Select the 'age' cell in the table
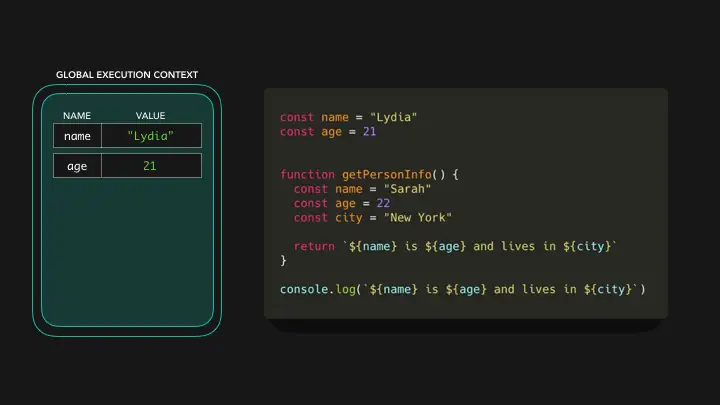Screen dimensions: 720x405 pyautogui.click(x=77, y=166)
